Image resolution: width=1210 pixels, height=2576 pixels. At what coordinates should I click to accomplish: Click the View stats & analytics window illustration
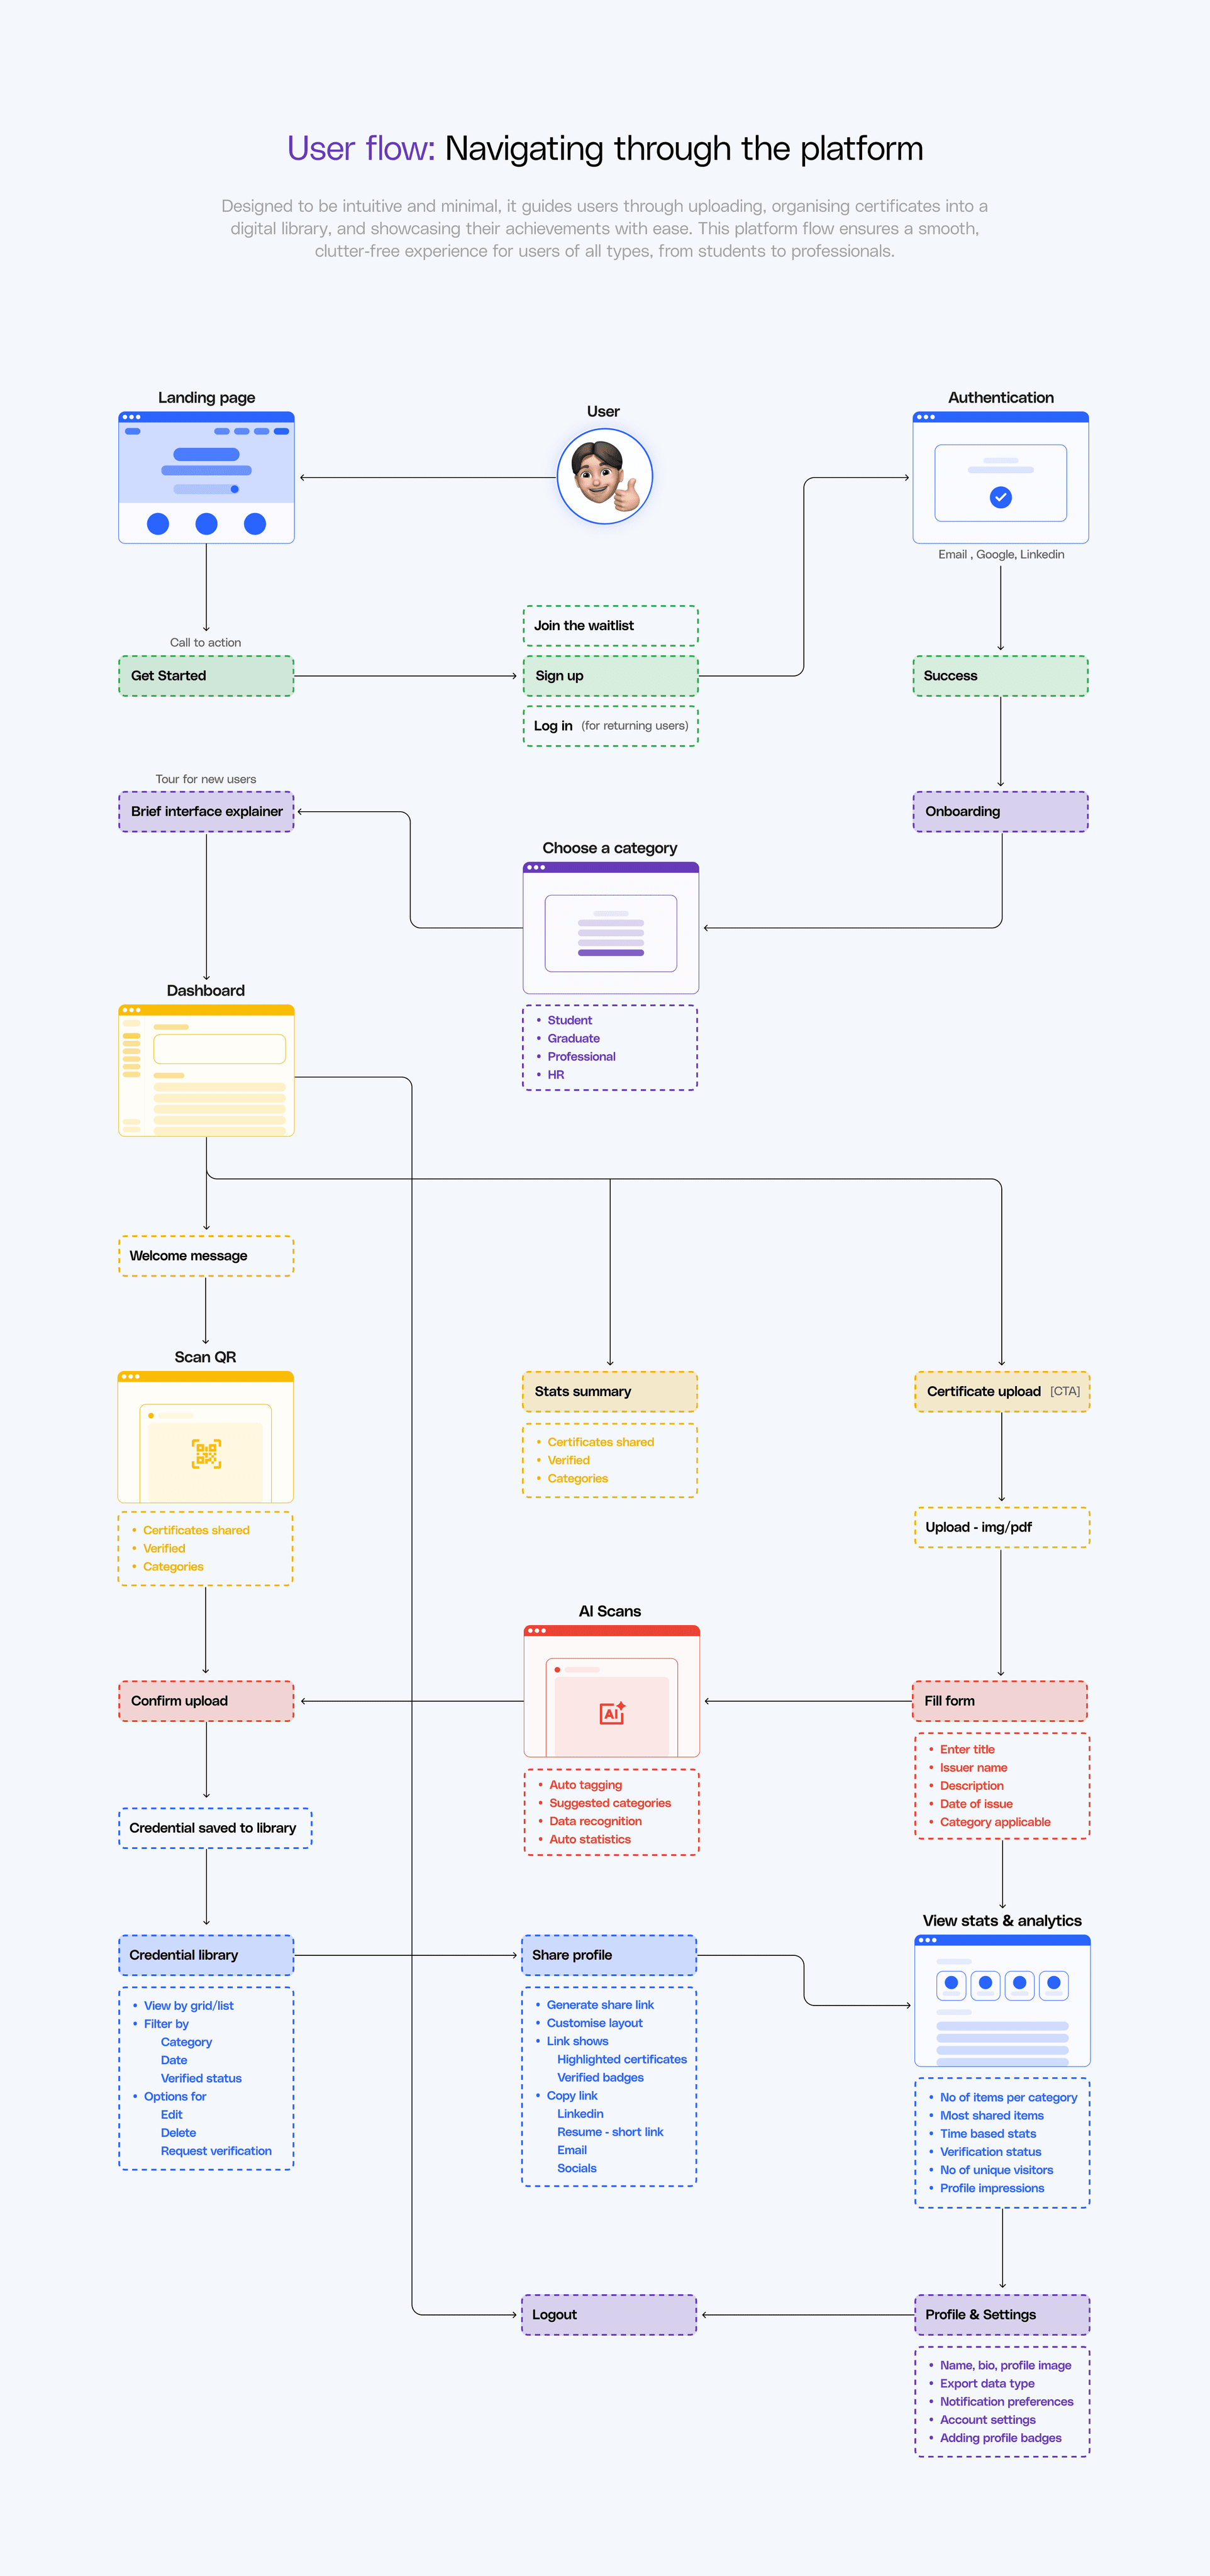click(1002, 2000)
